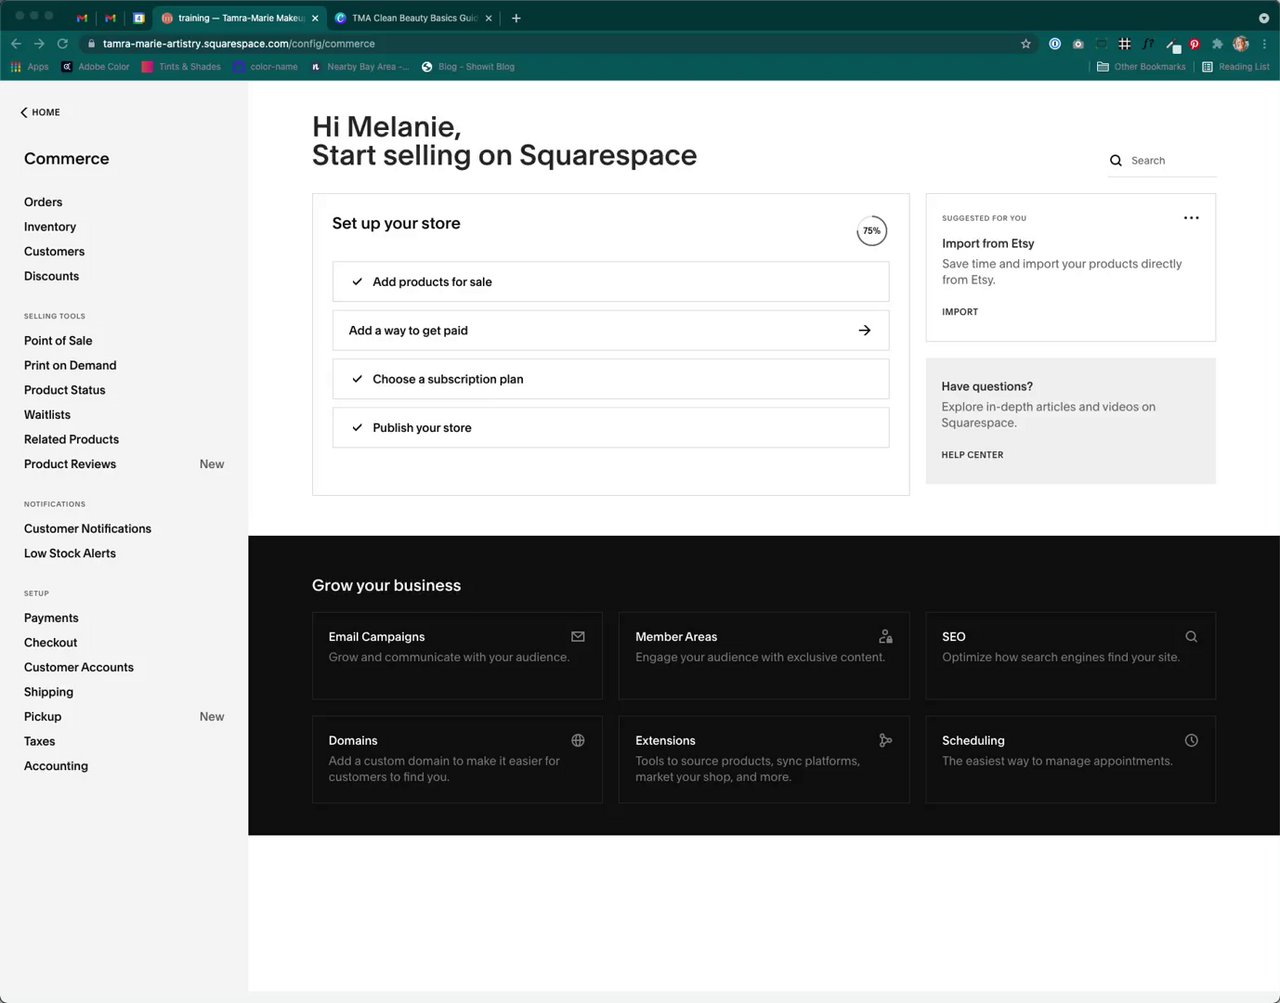Open the Email Campaigns card
The width and height of the screenshot is (1280, 1003).
[x=457, y=656]
